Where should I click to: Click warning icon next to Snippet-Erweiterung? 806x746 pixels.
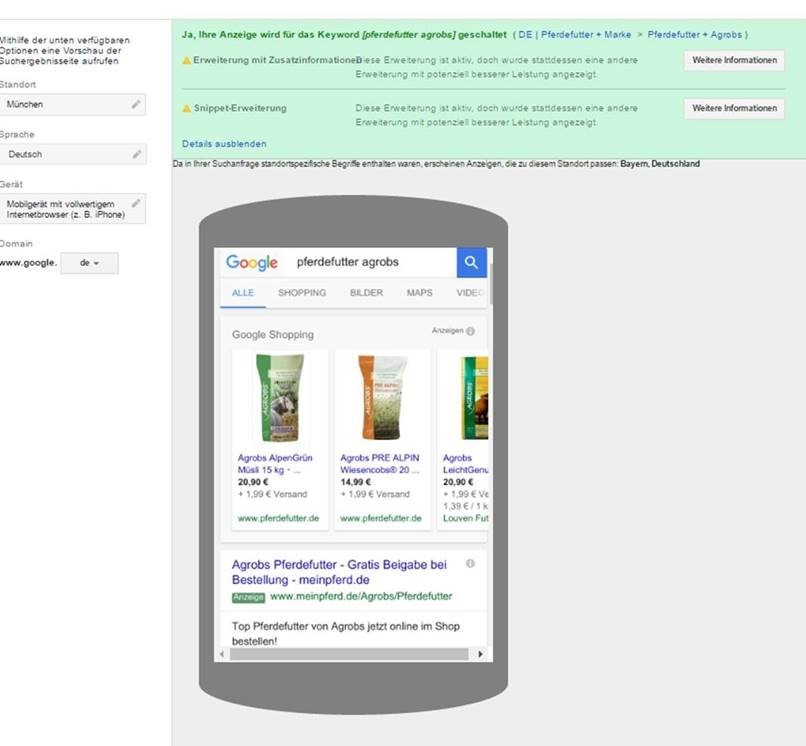187,108
